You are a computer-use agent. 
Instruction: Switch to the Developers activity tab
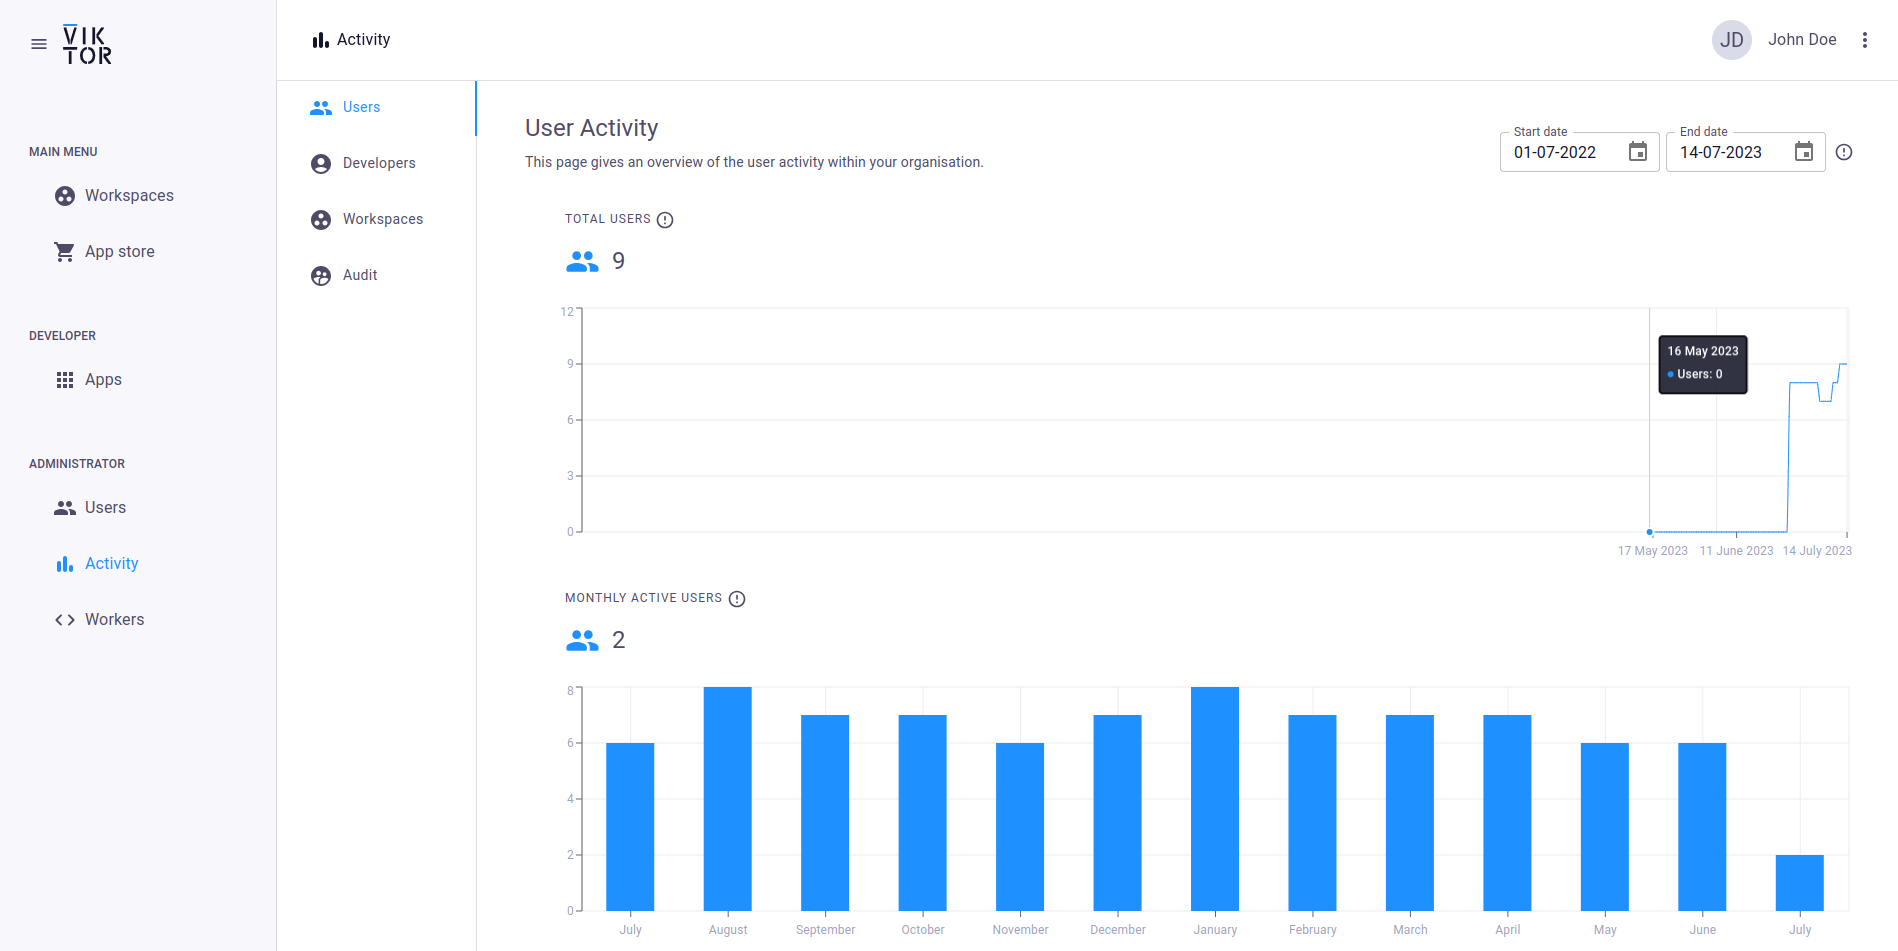(378, 163)
